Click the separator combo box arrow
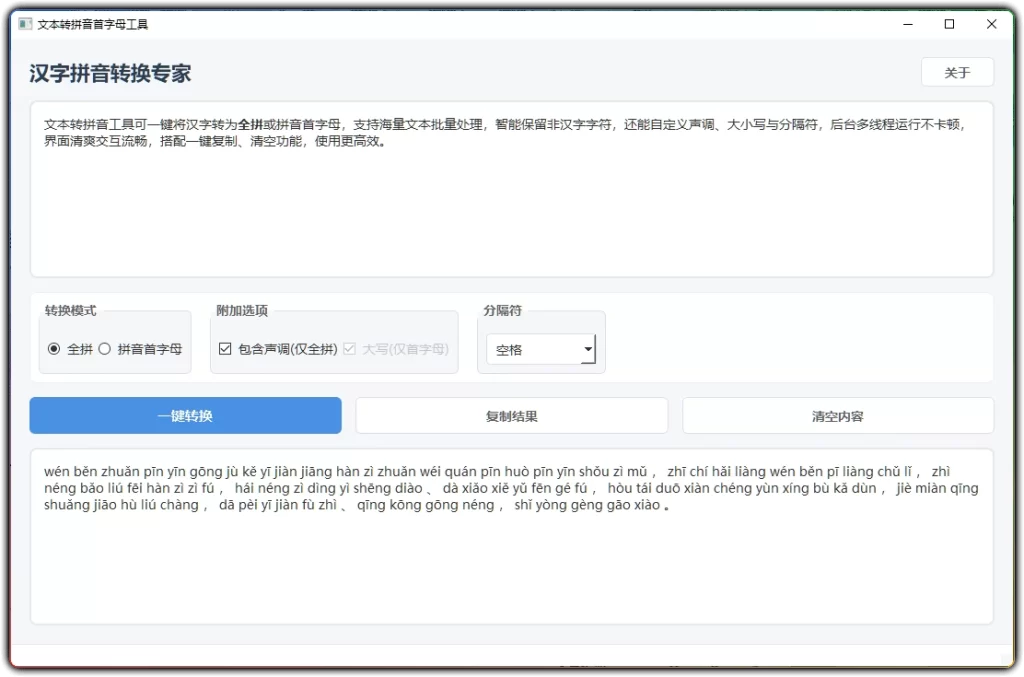1024x677 pixels. [588, 350]
